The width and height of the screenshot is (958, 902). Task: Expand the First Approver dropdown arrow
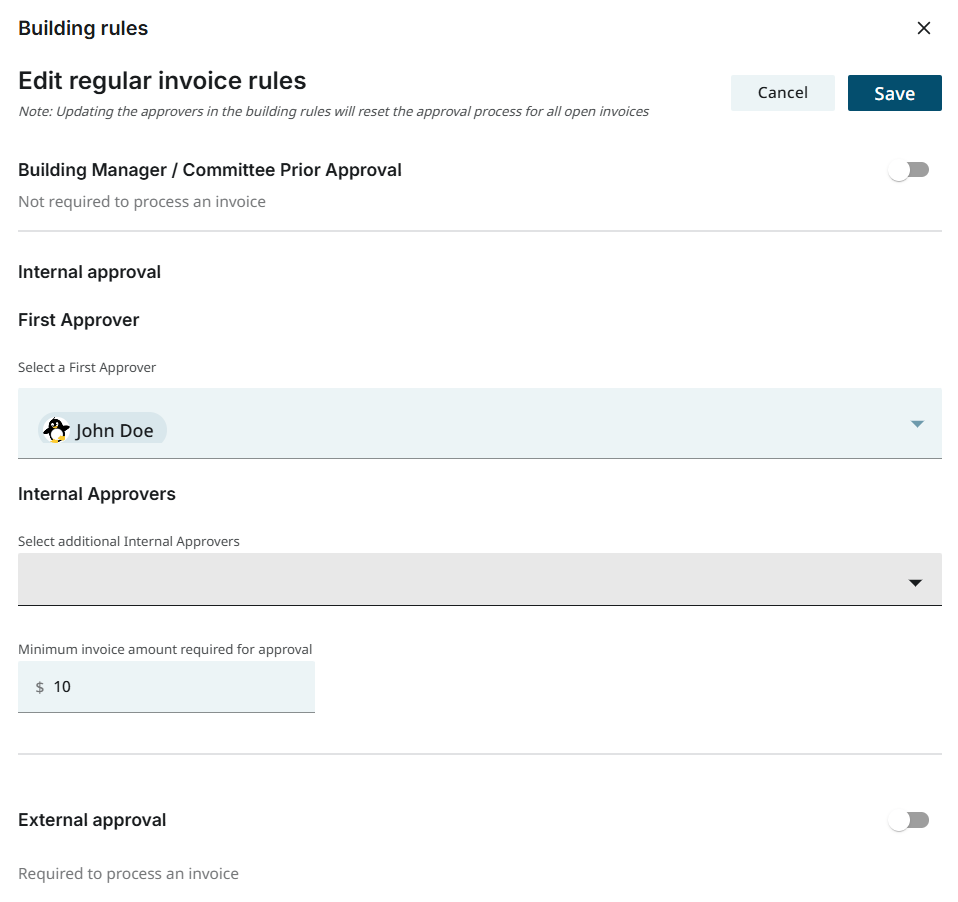tap(917, 424)
